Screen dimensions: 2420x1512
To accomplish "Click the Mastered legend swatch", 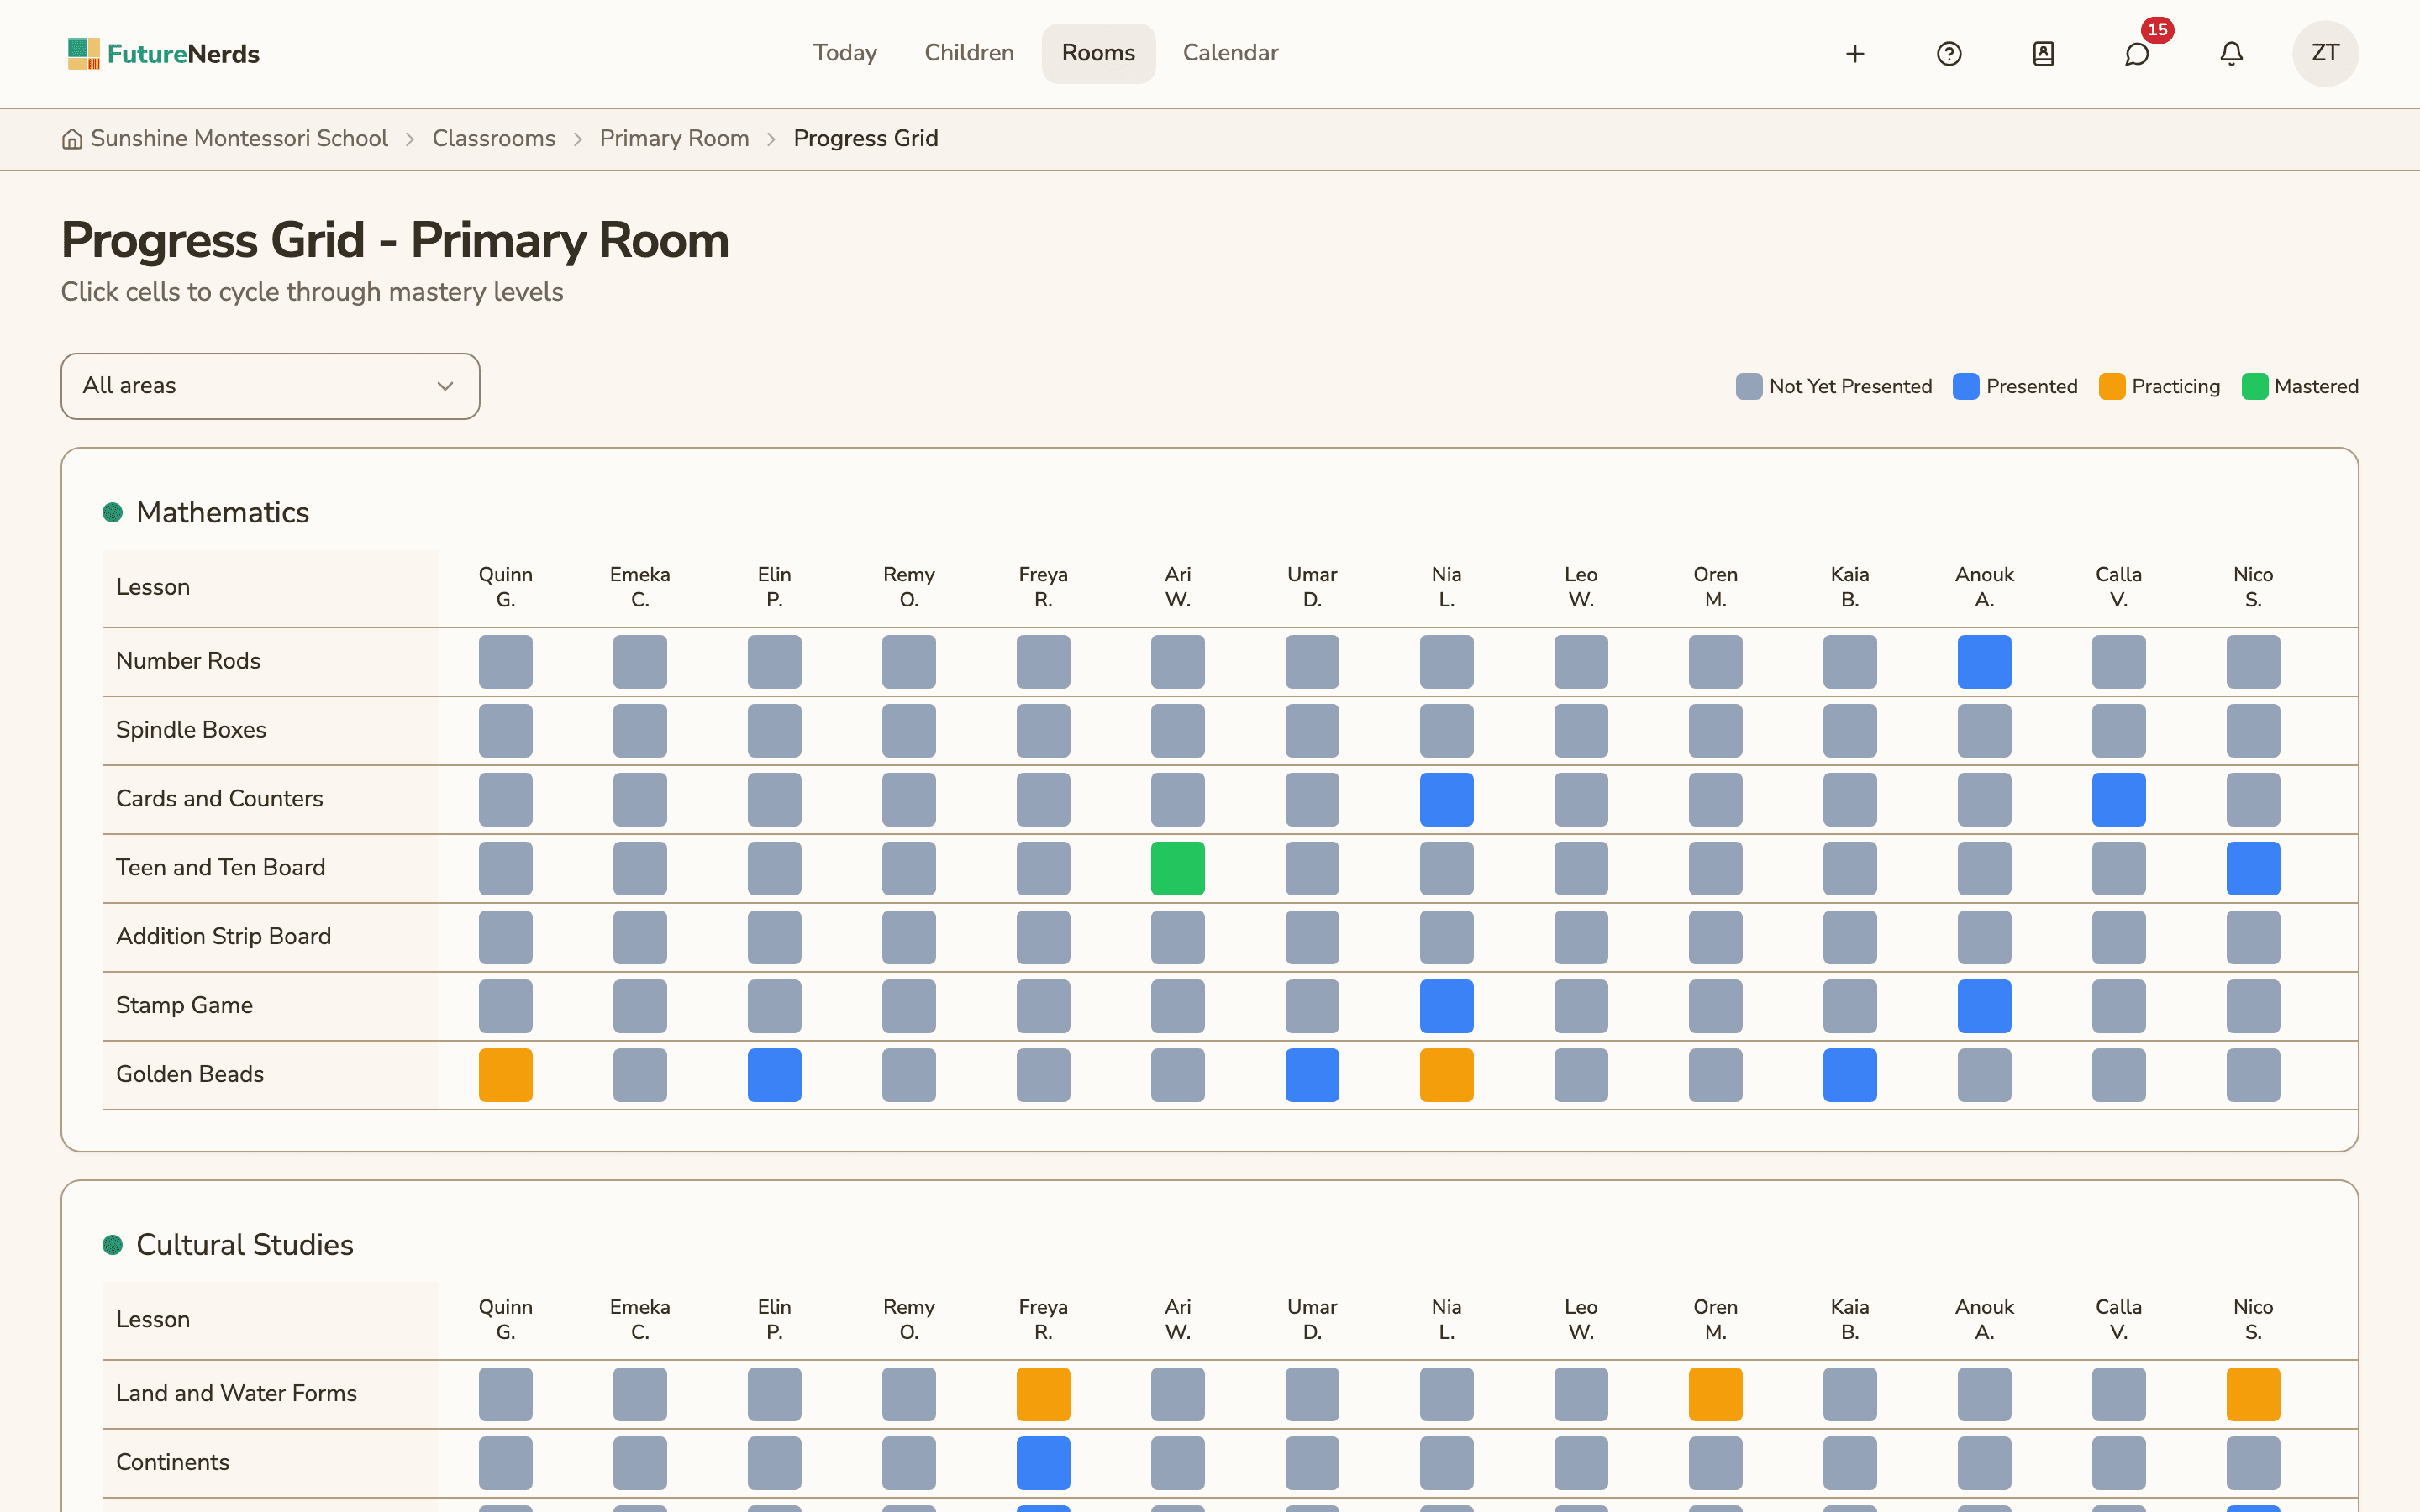I will 2254,387.
